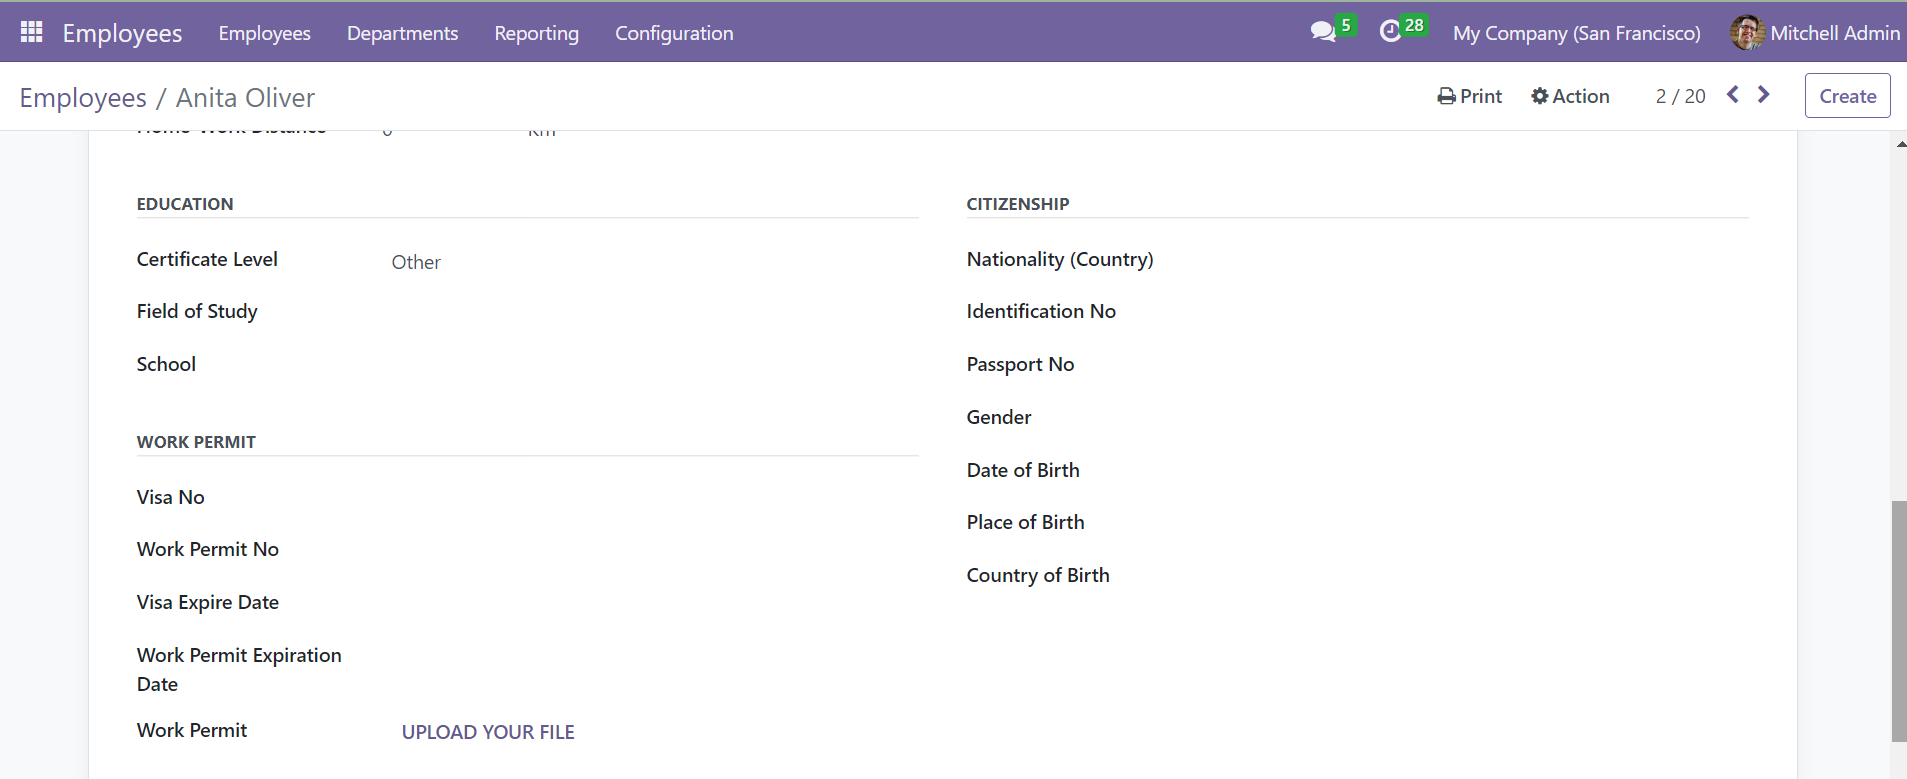
Task: Click the vertical scrollbar thumb
Action: tap(1898, 620)
